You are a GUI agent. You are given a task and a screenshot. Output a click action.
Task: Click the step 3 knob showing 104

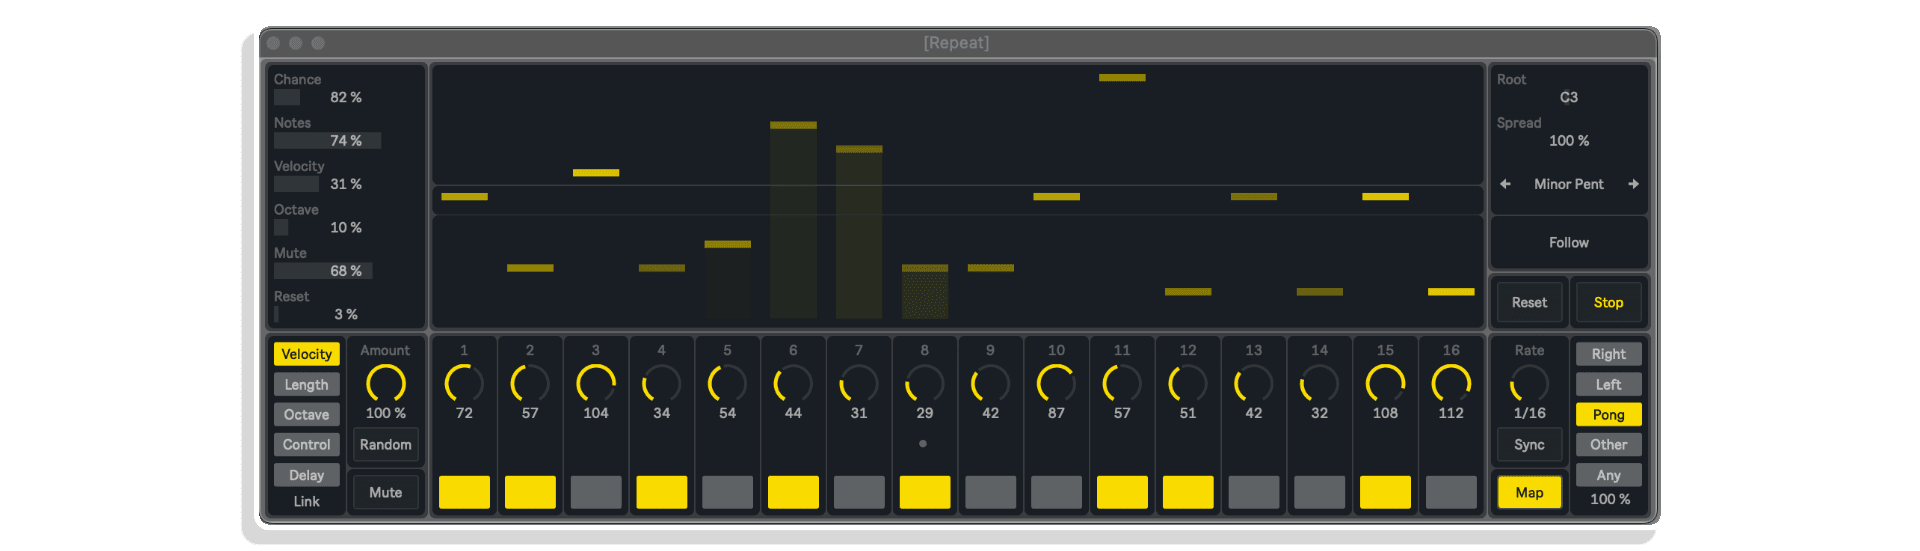tap(596, 383)
